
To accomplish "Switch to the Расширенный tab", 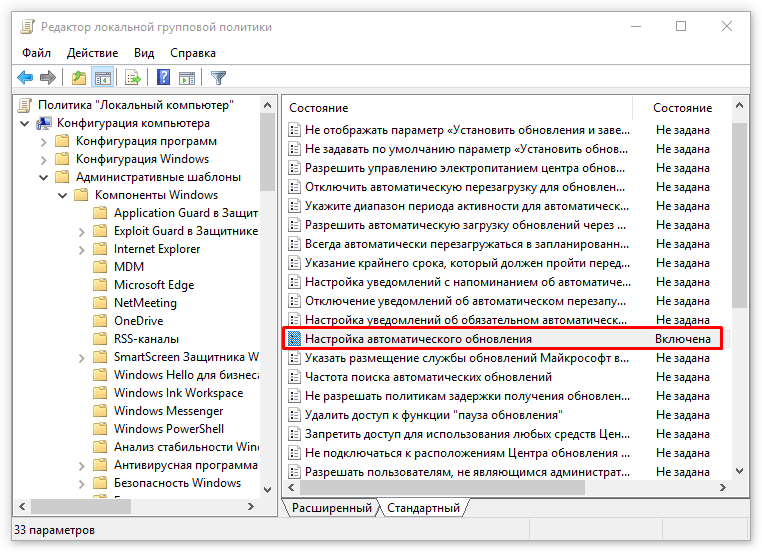I will click(331, 508).
